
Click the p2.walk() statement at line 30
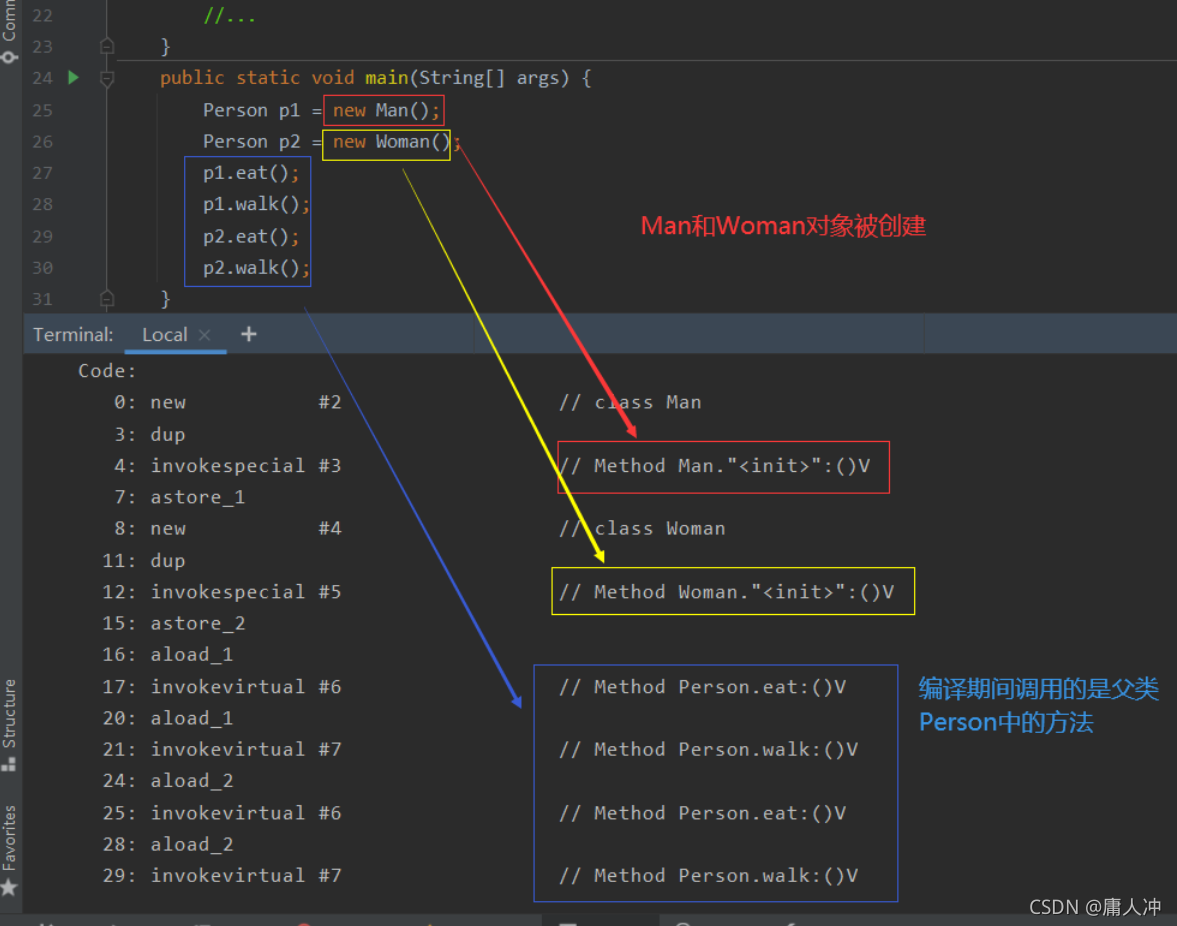(x=256, y=268)
